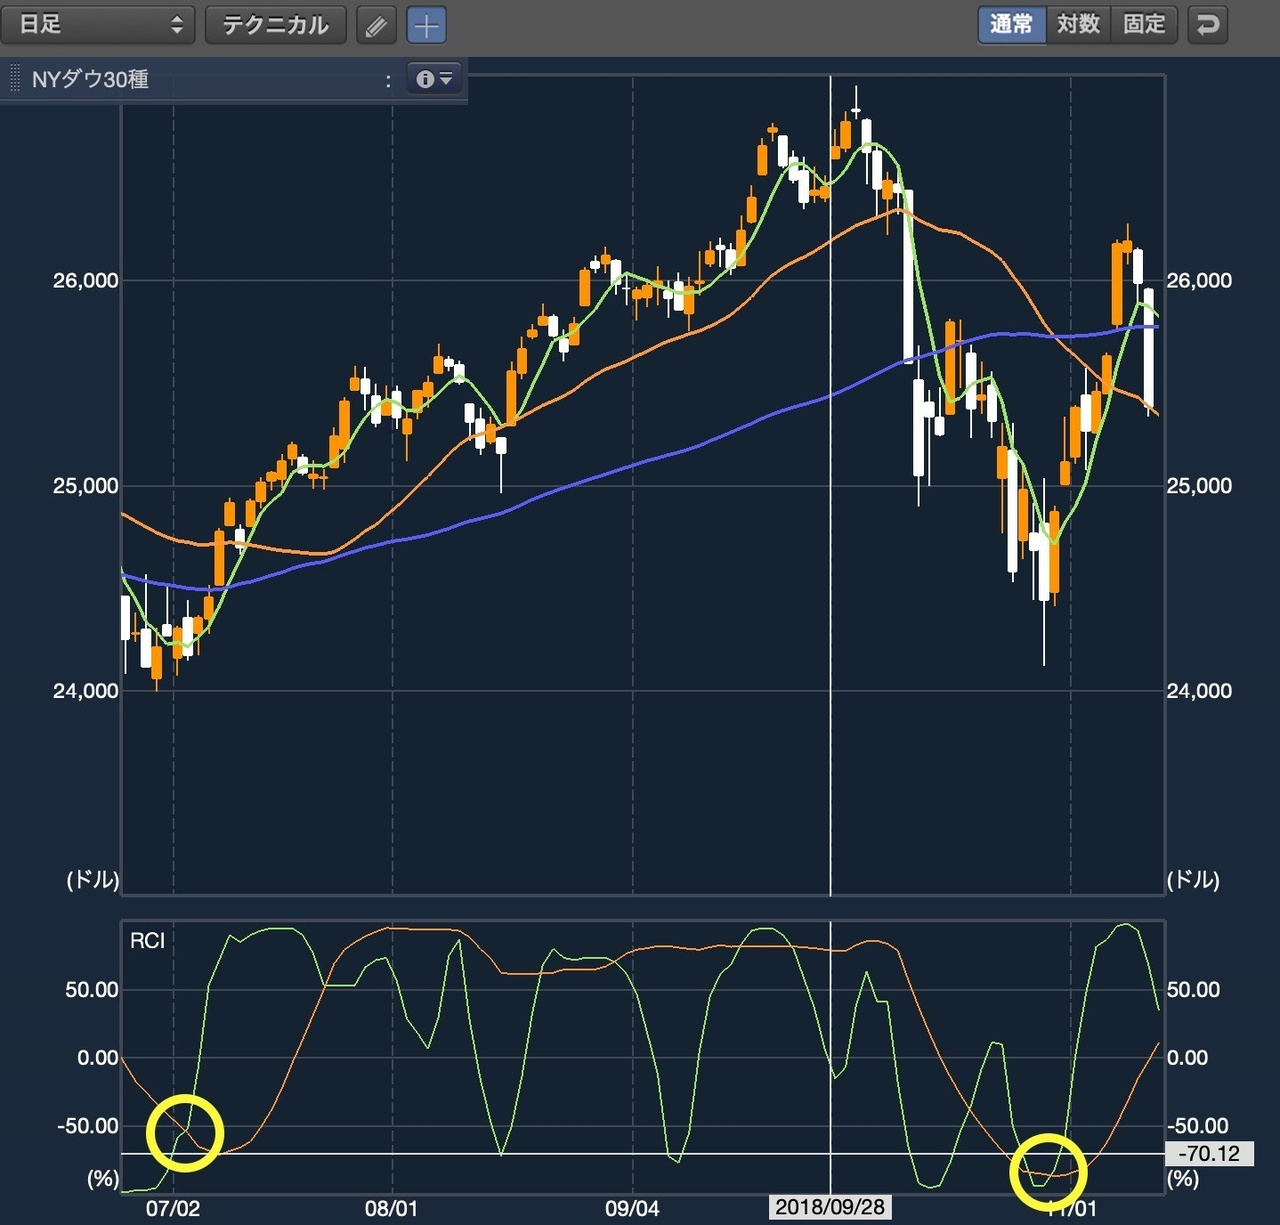Open the info dropdown next to NYダウ30種

(x=434, y=79)
